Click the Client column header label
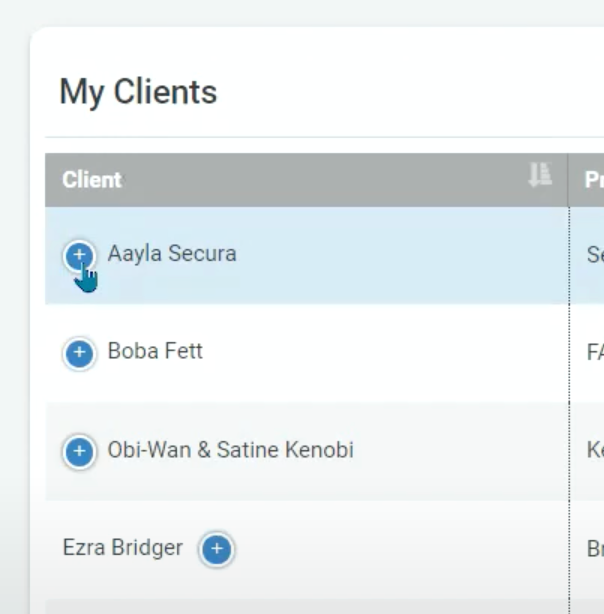 click(92, 180)
